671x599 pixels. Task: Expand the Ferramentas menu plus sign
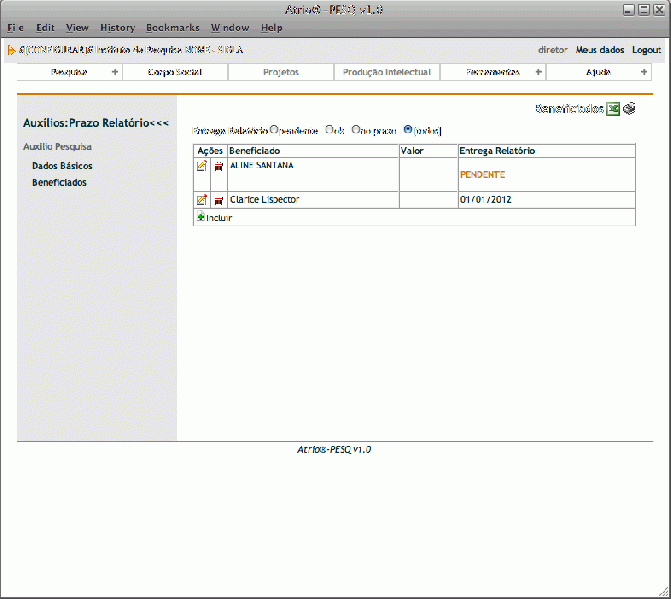click(x=539, y=72)
